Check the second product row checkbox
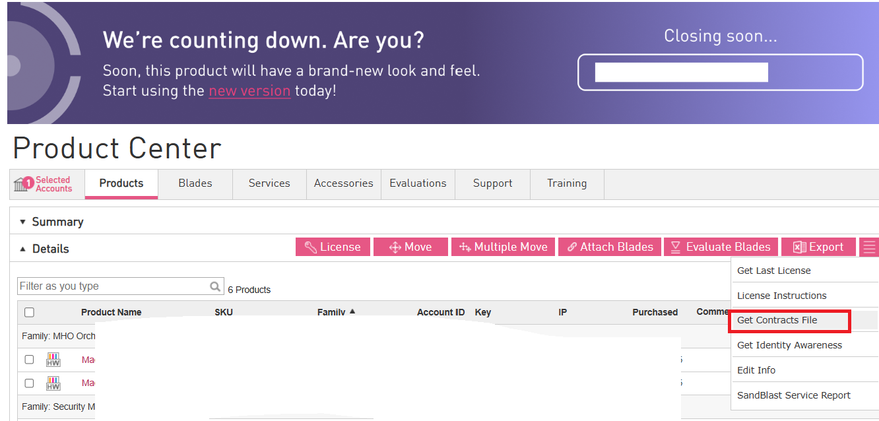This screenshot has width=879, height=421. [29, 383]
